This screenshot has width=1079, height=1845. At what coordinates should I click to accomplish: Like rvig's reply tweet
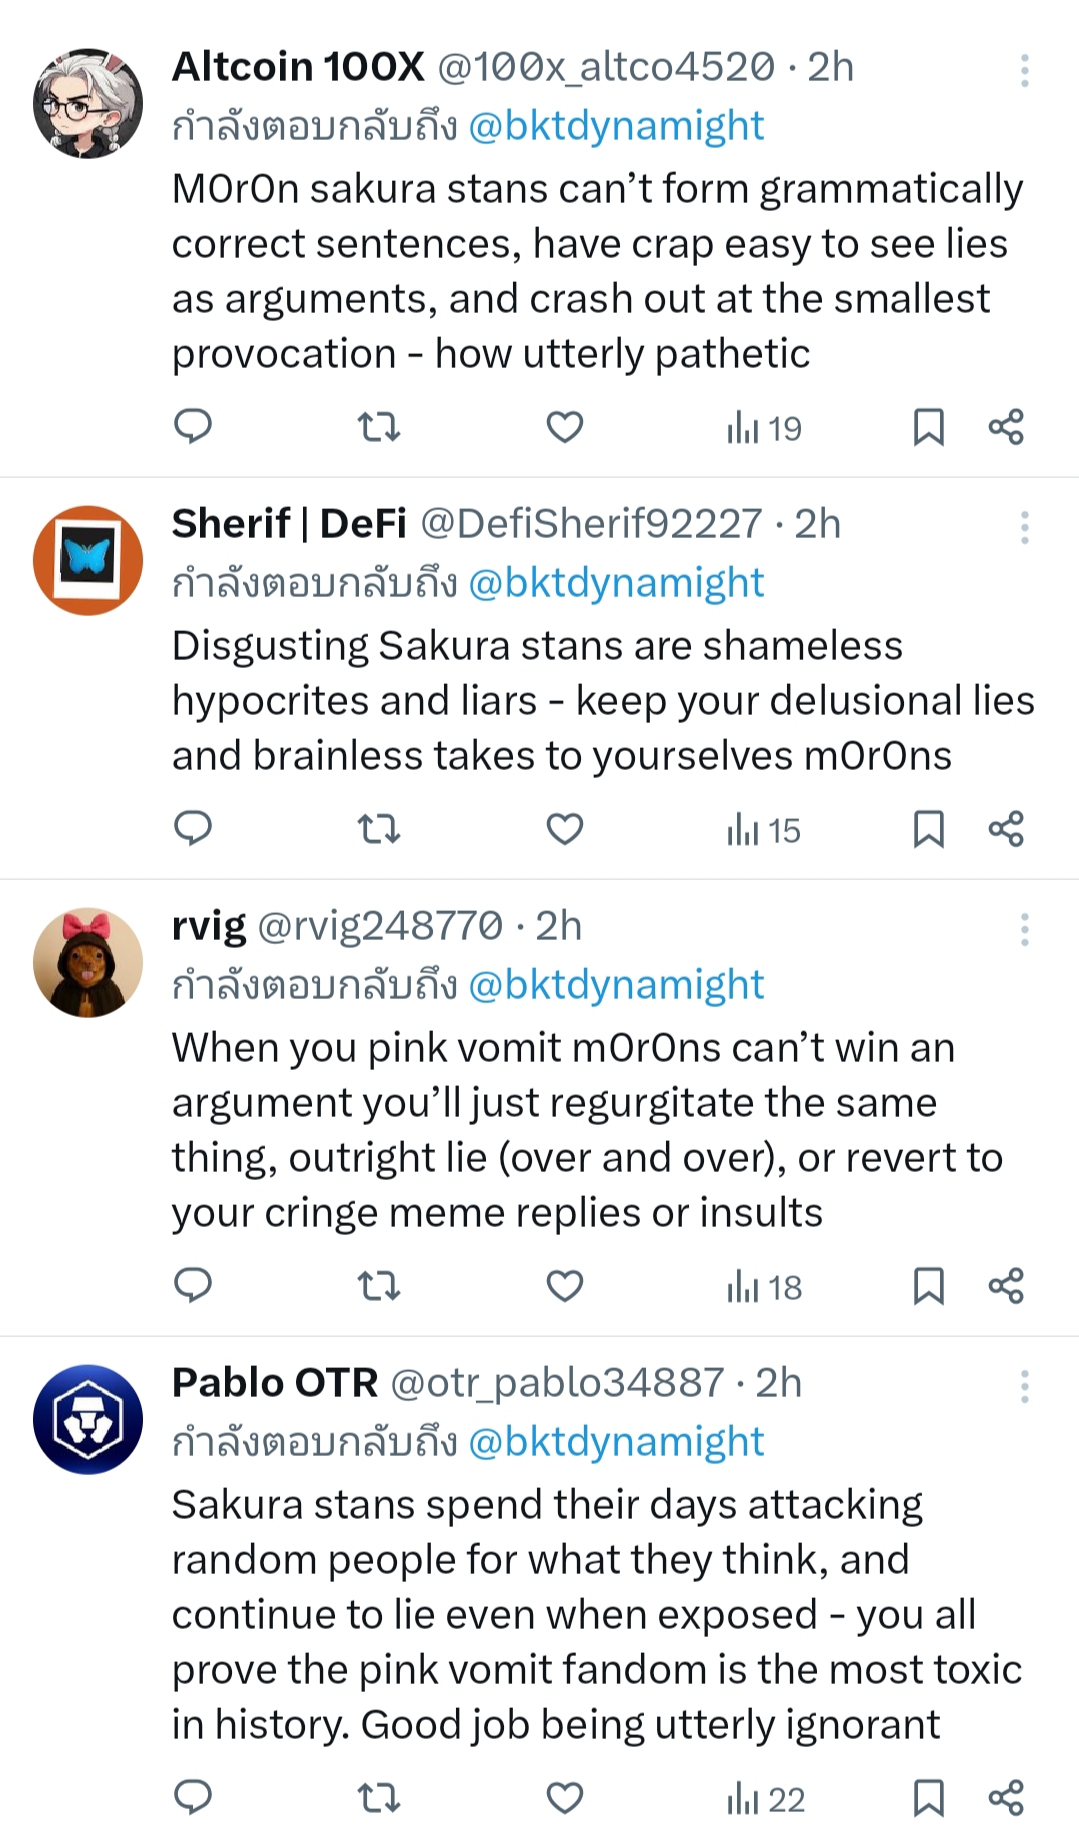(564, 1286)
